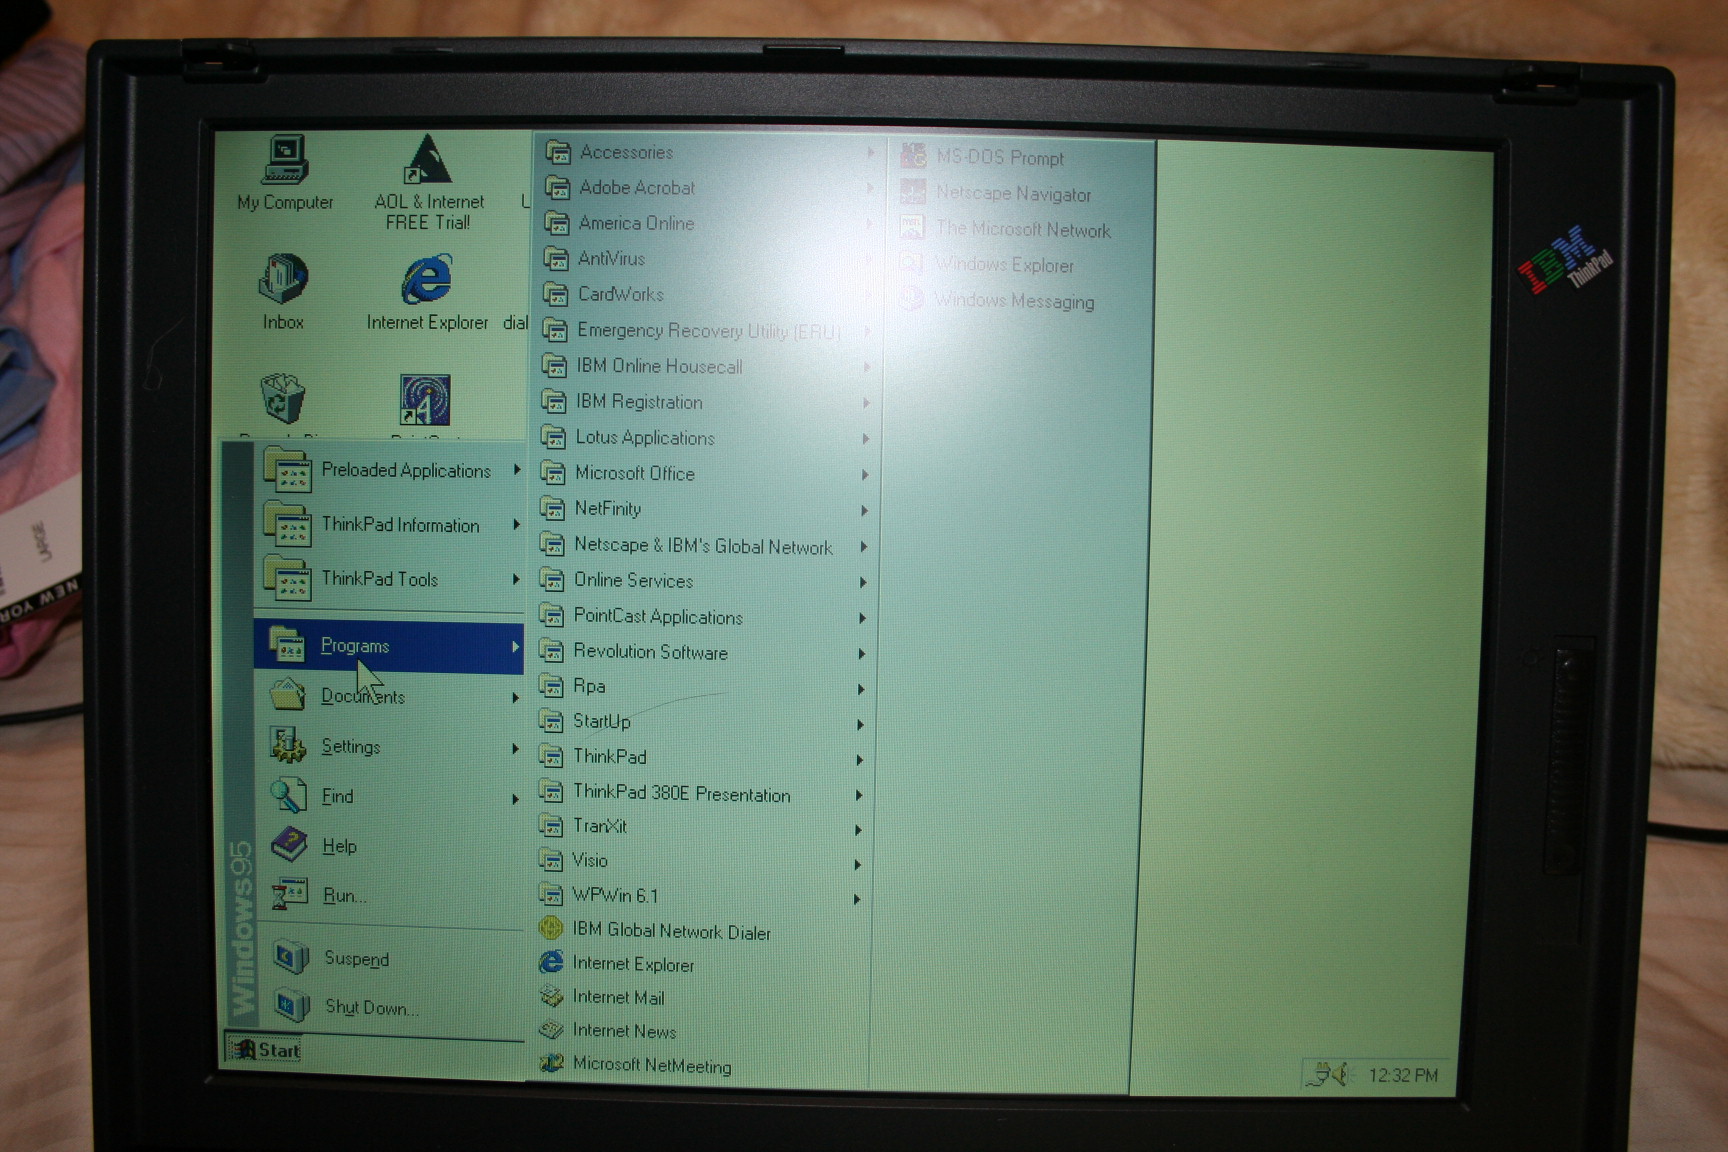The height and width of the screenshot is (1152, 1728).
Task: Open the IBM Online Housecall group
Action: click(706, 366)
